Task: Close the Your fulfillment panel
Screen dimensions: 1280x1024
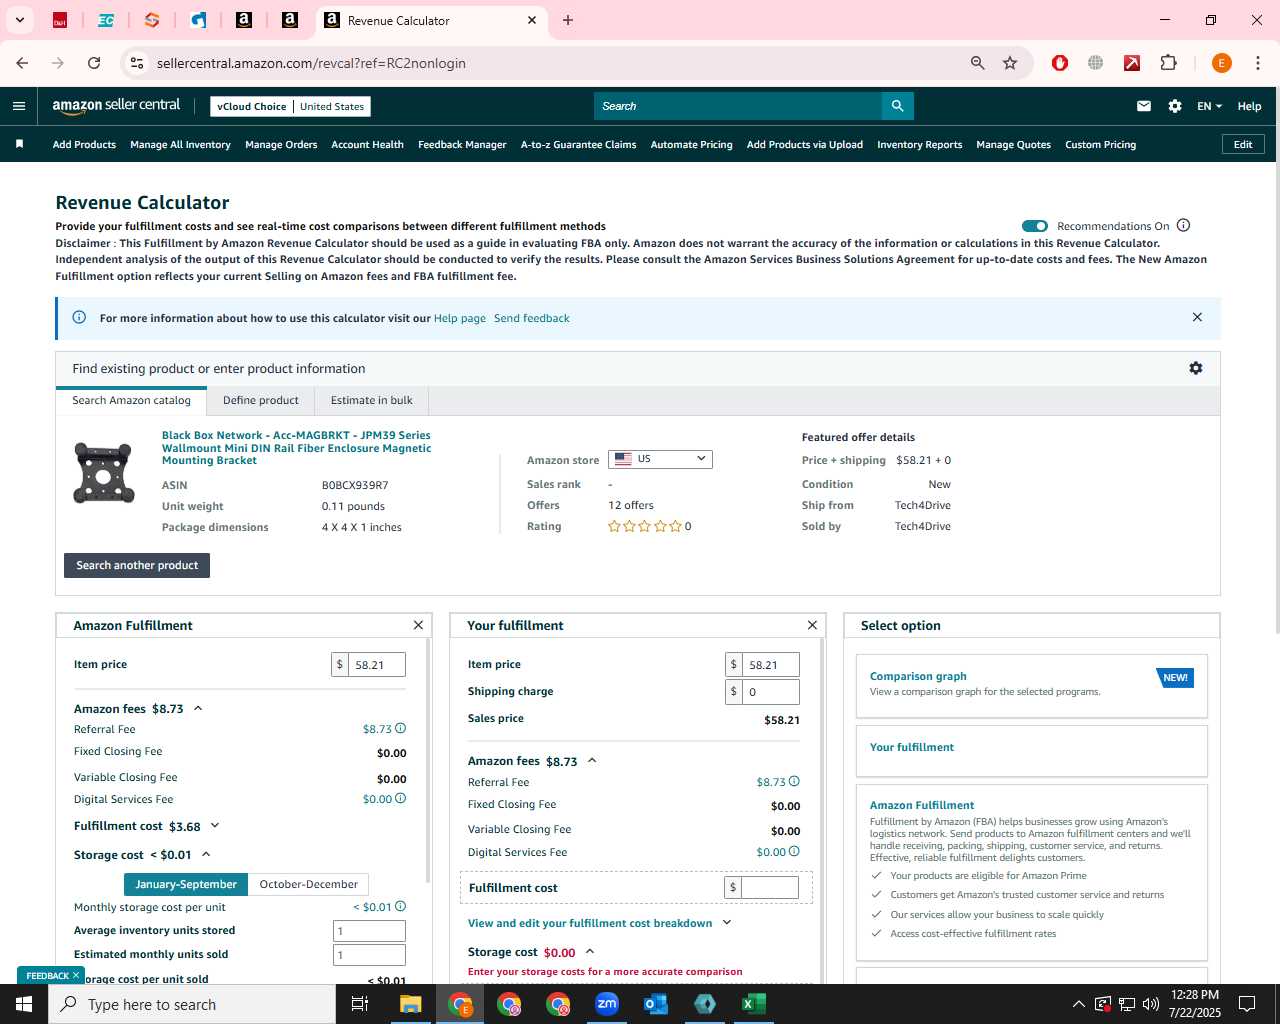Action: [x=812, y=625]
